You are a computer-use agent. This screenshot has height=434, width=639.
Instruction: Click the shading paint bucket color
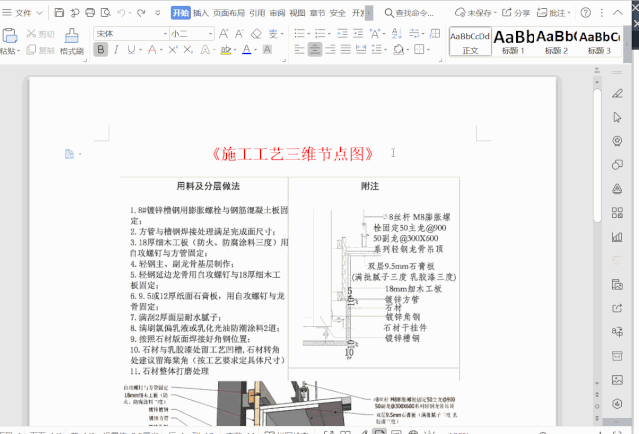pyautogui.click(x=398, y=50)
